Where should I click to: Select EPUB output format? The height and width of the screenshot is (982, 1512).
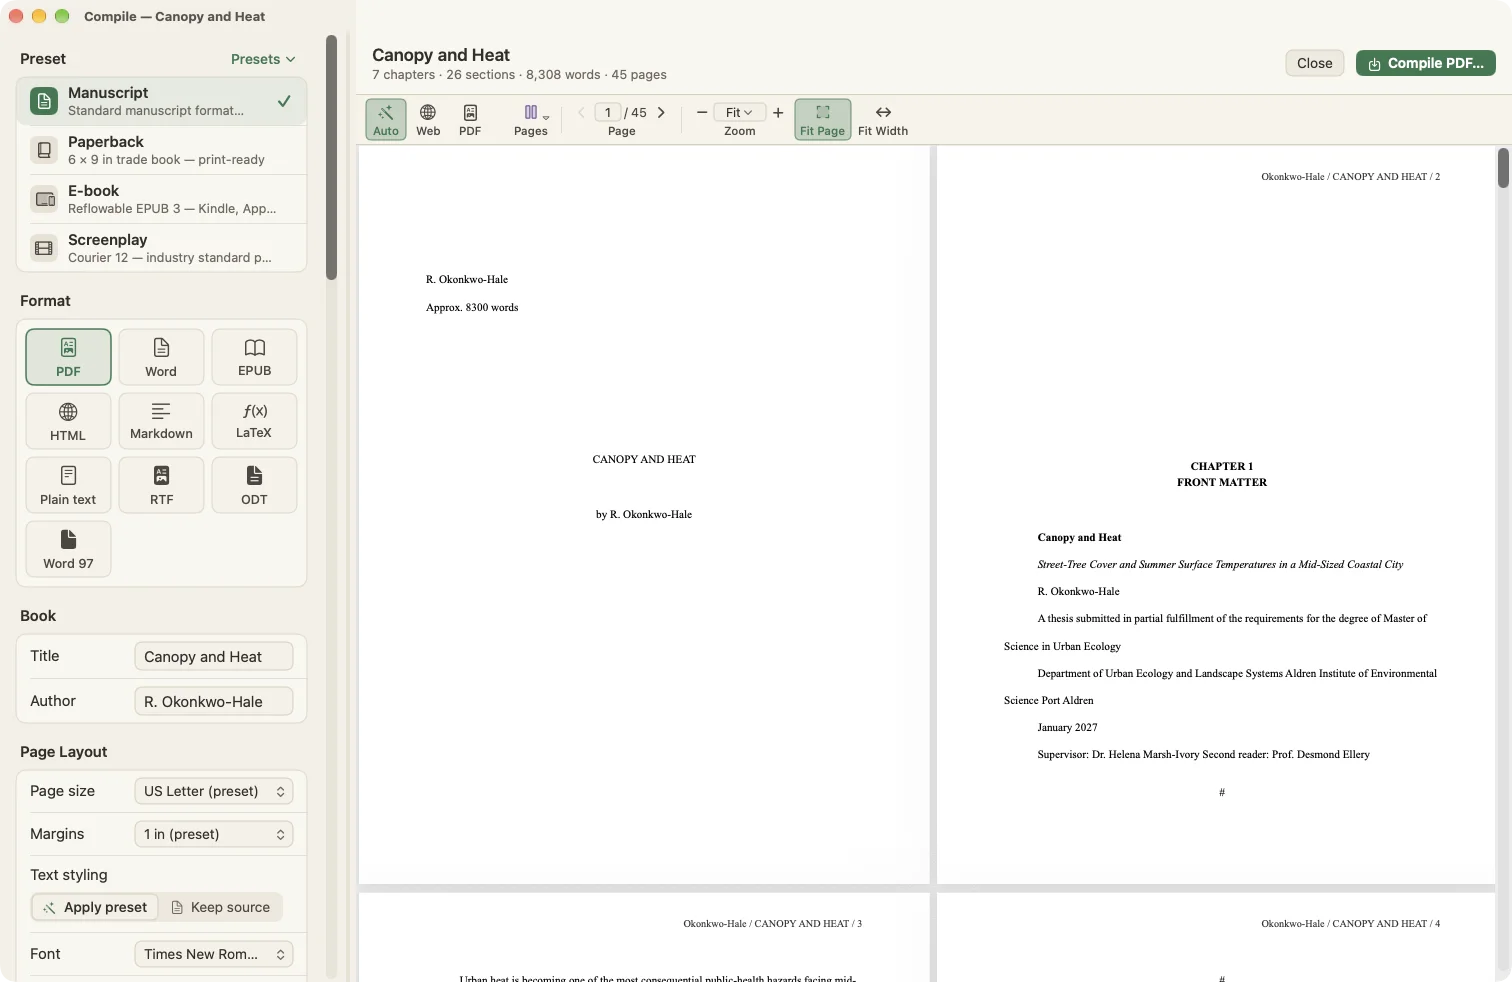click(254, 357)
